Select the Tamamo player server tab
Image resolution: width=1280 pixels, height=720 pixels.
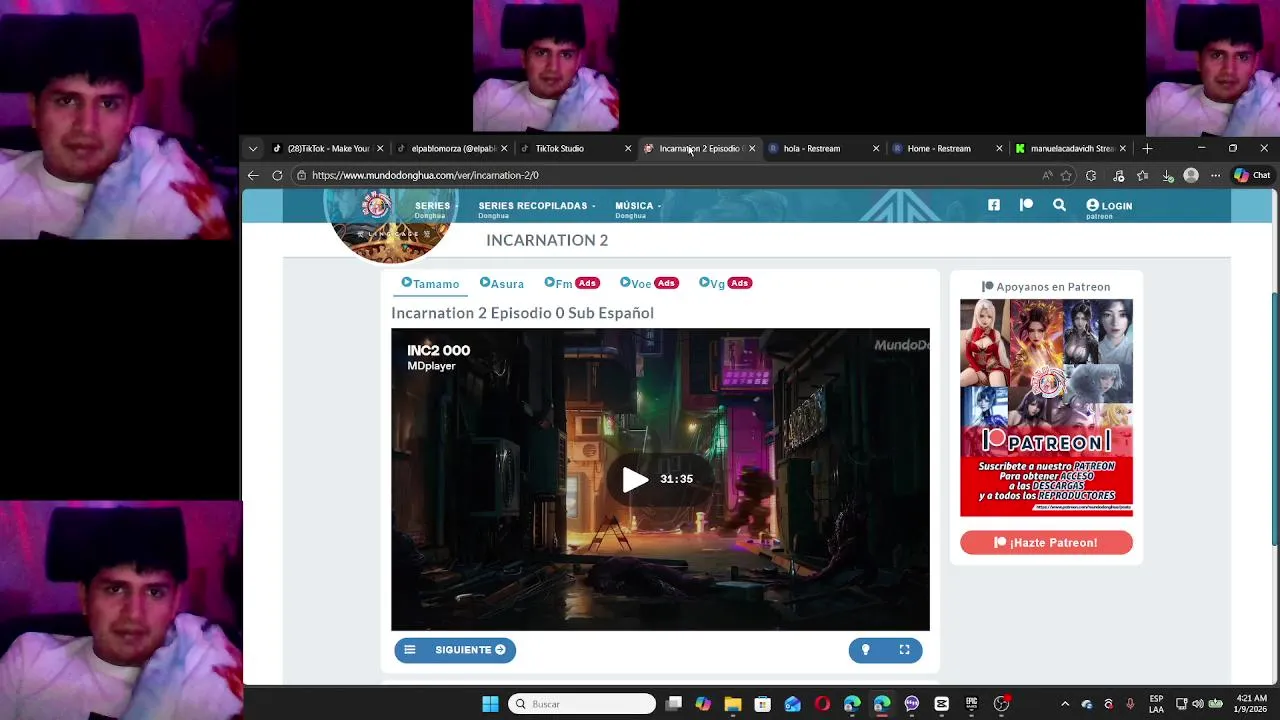coord(430,284)
